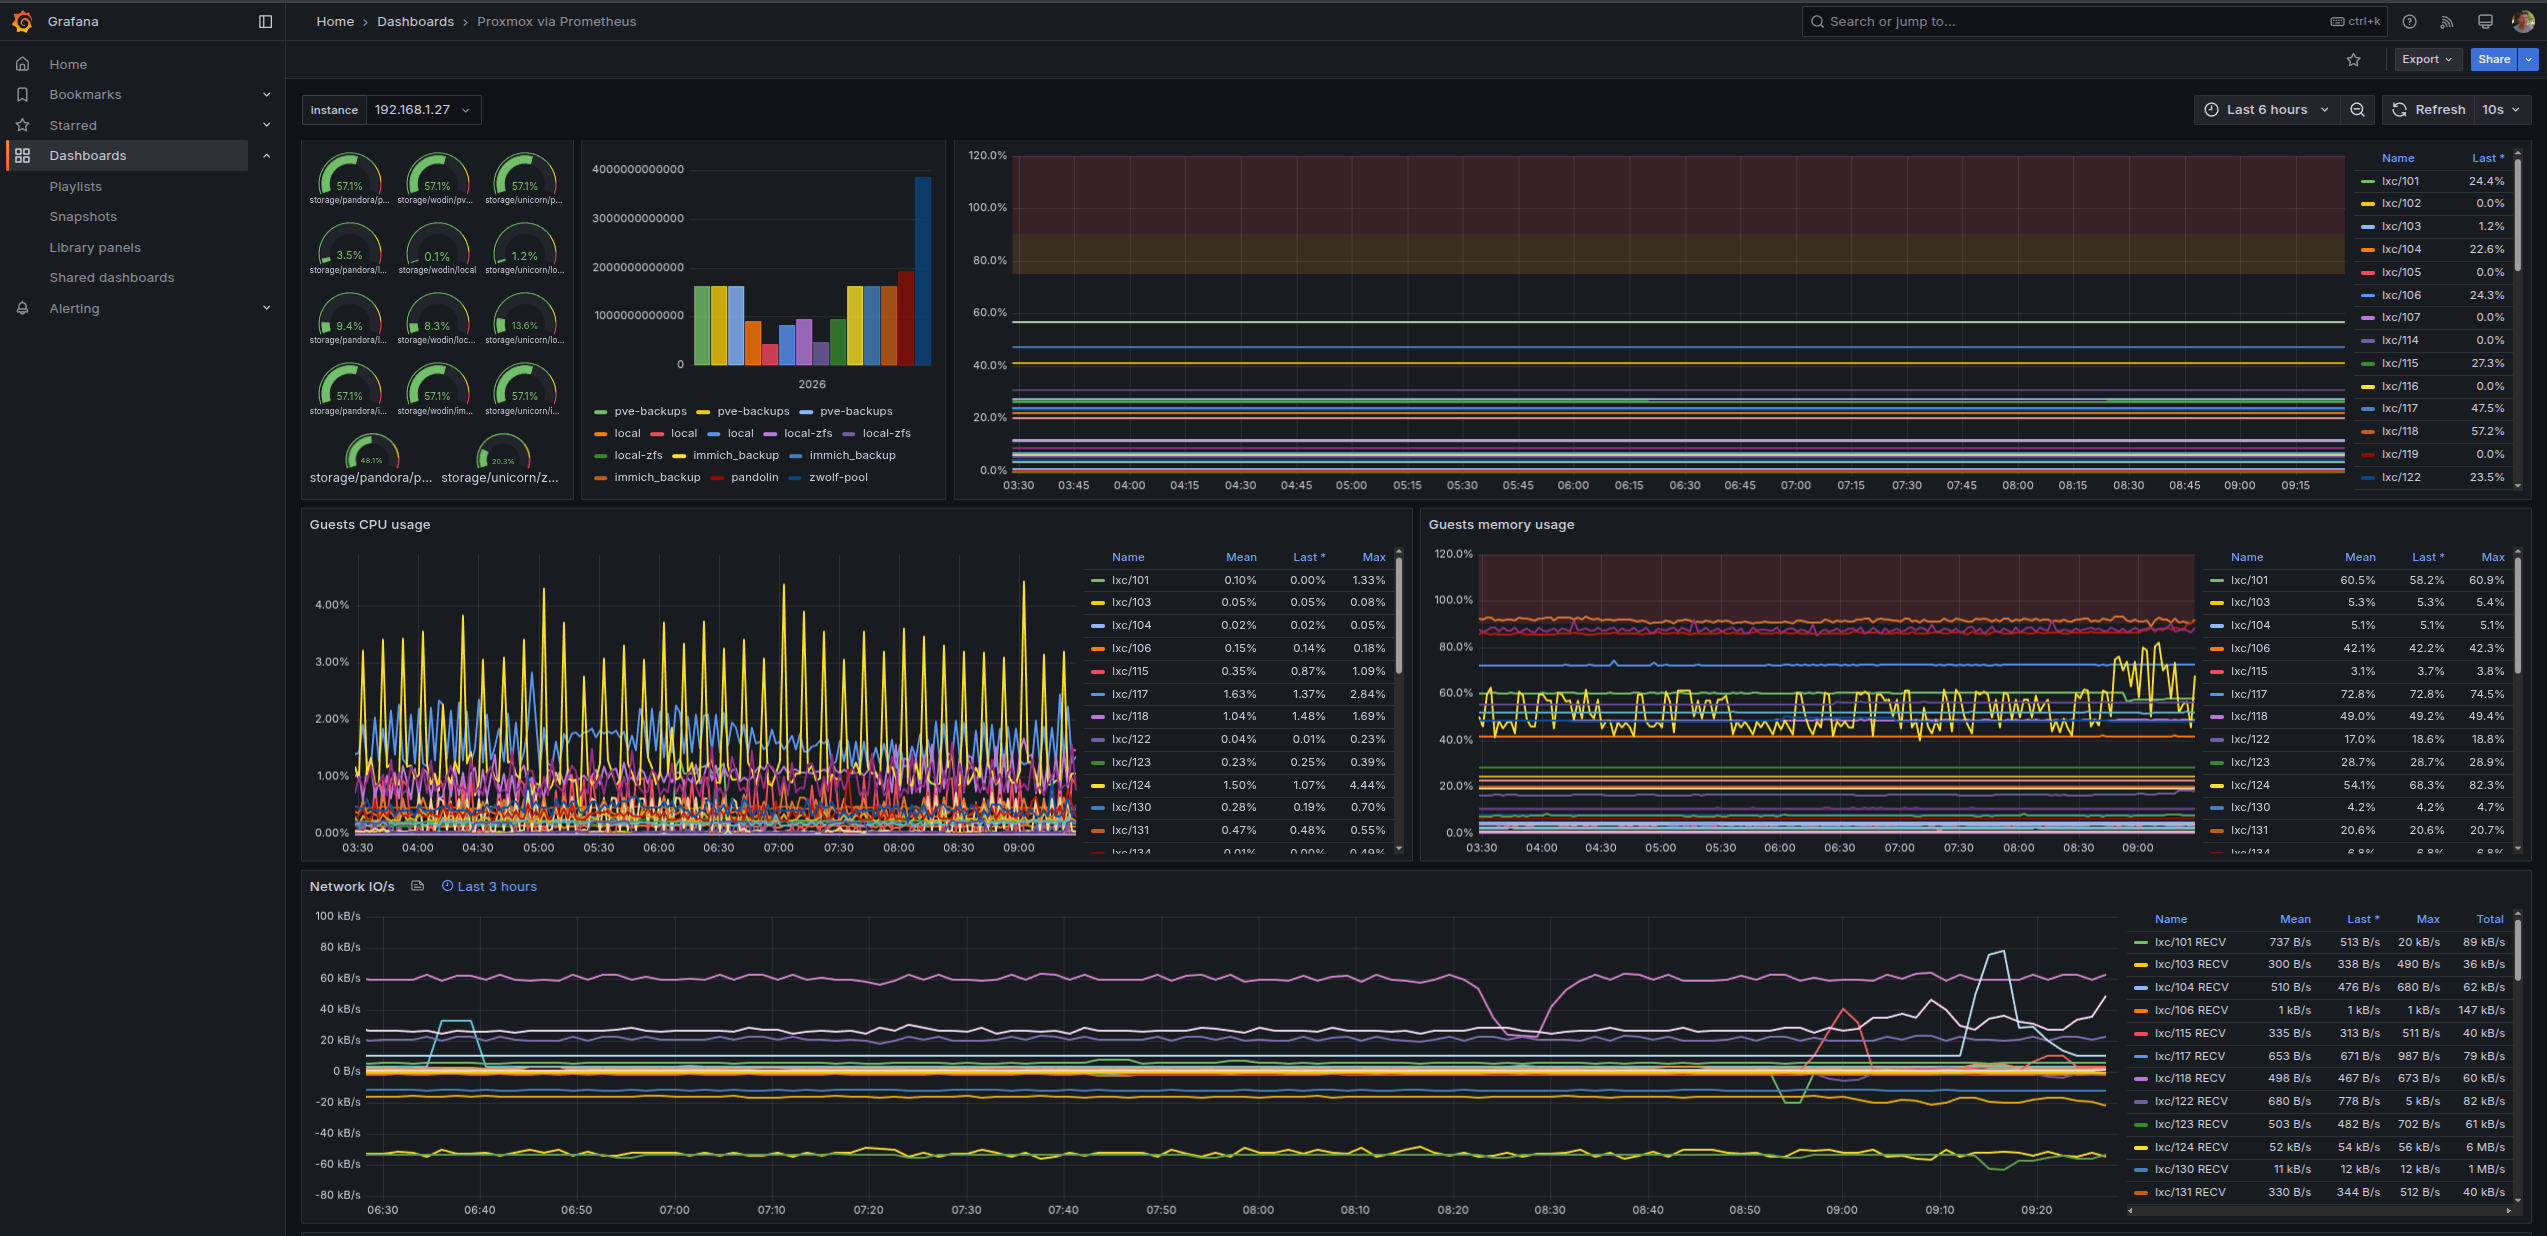The width and height of the screenshot is (2547, 1236).
Task: Click the zoom out time range icon
Action: pos(2357,110)
